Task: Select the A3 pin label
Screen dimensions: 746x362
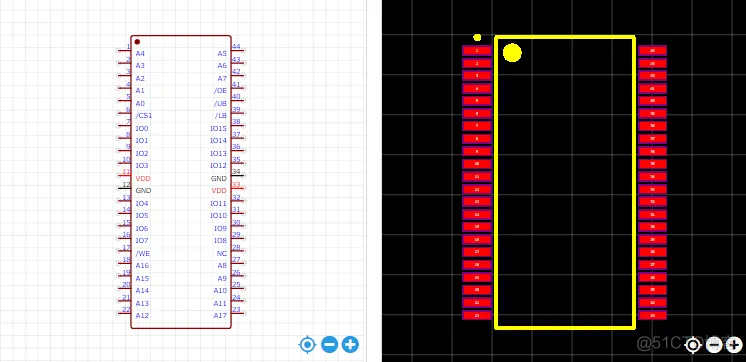Action: click(140, 66)
